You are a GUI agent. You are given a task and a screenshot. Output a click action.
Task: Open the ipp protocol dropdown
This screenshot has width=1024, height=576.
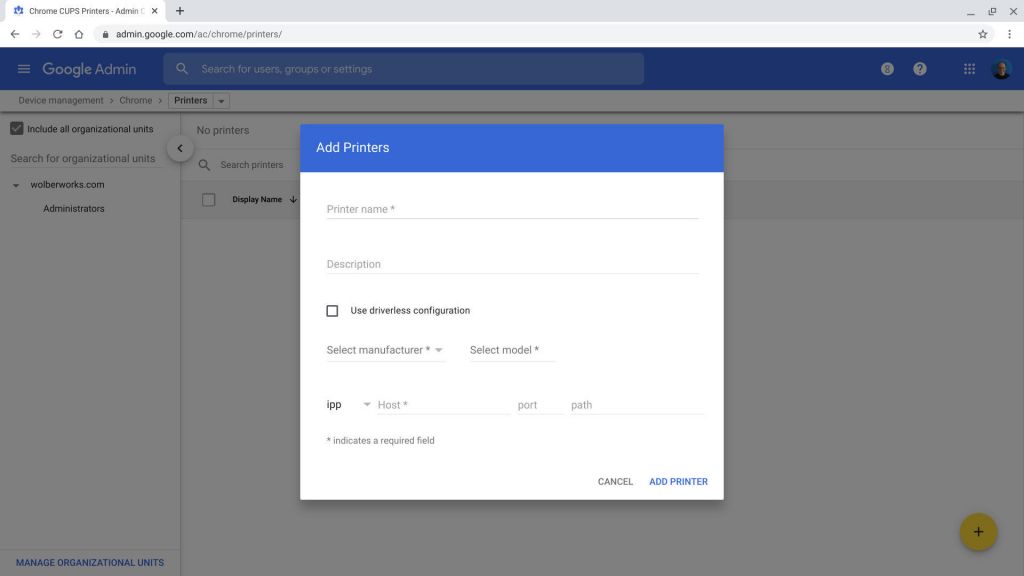(x=345, y=404)
